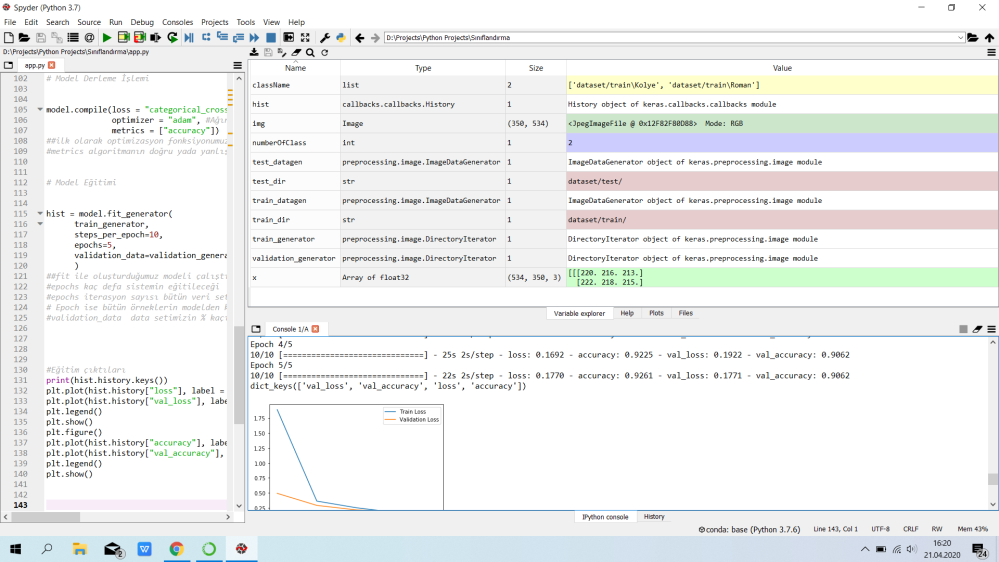Screen dimensions: 999x562
Task: Step return debug icon
Action: (x=238, y=38)
